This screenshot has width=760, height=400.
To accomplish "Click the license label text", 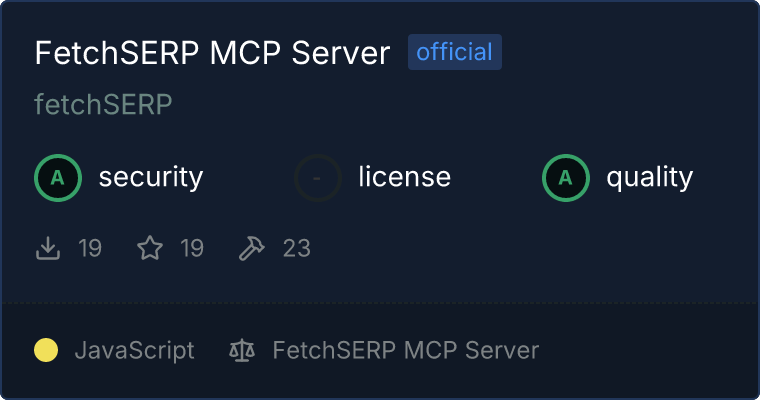I will tap(405, 176).
